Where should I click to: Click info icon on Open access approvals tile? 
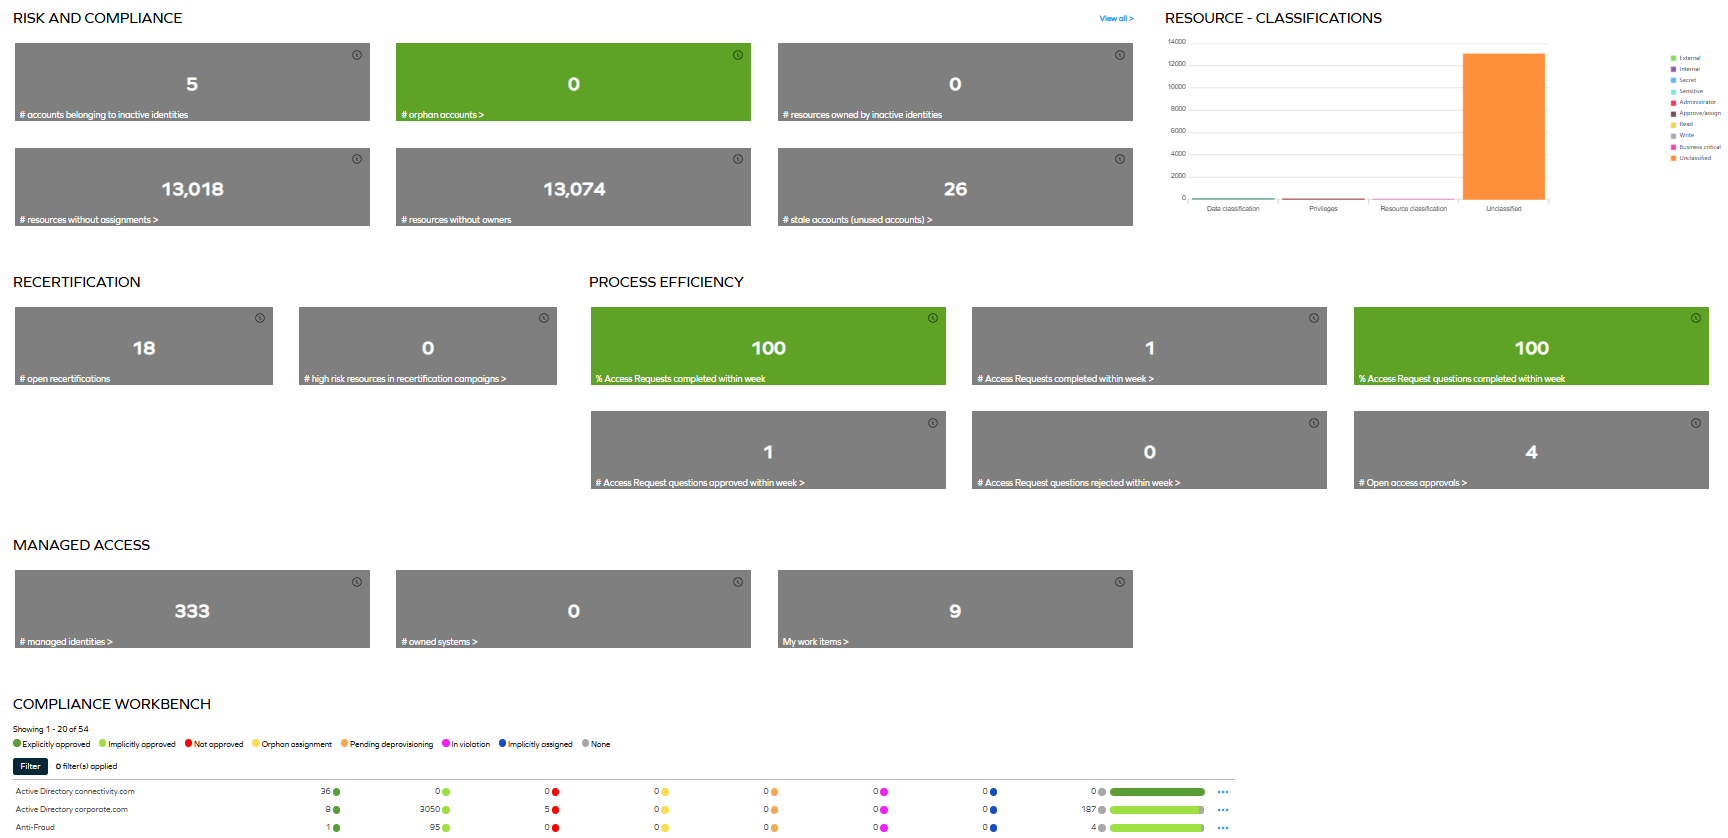1696,423
